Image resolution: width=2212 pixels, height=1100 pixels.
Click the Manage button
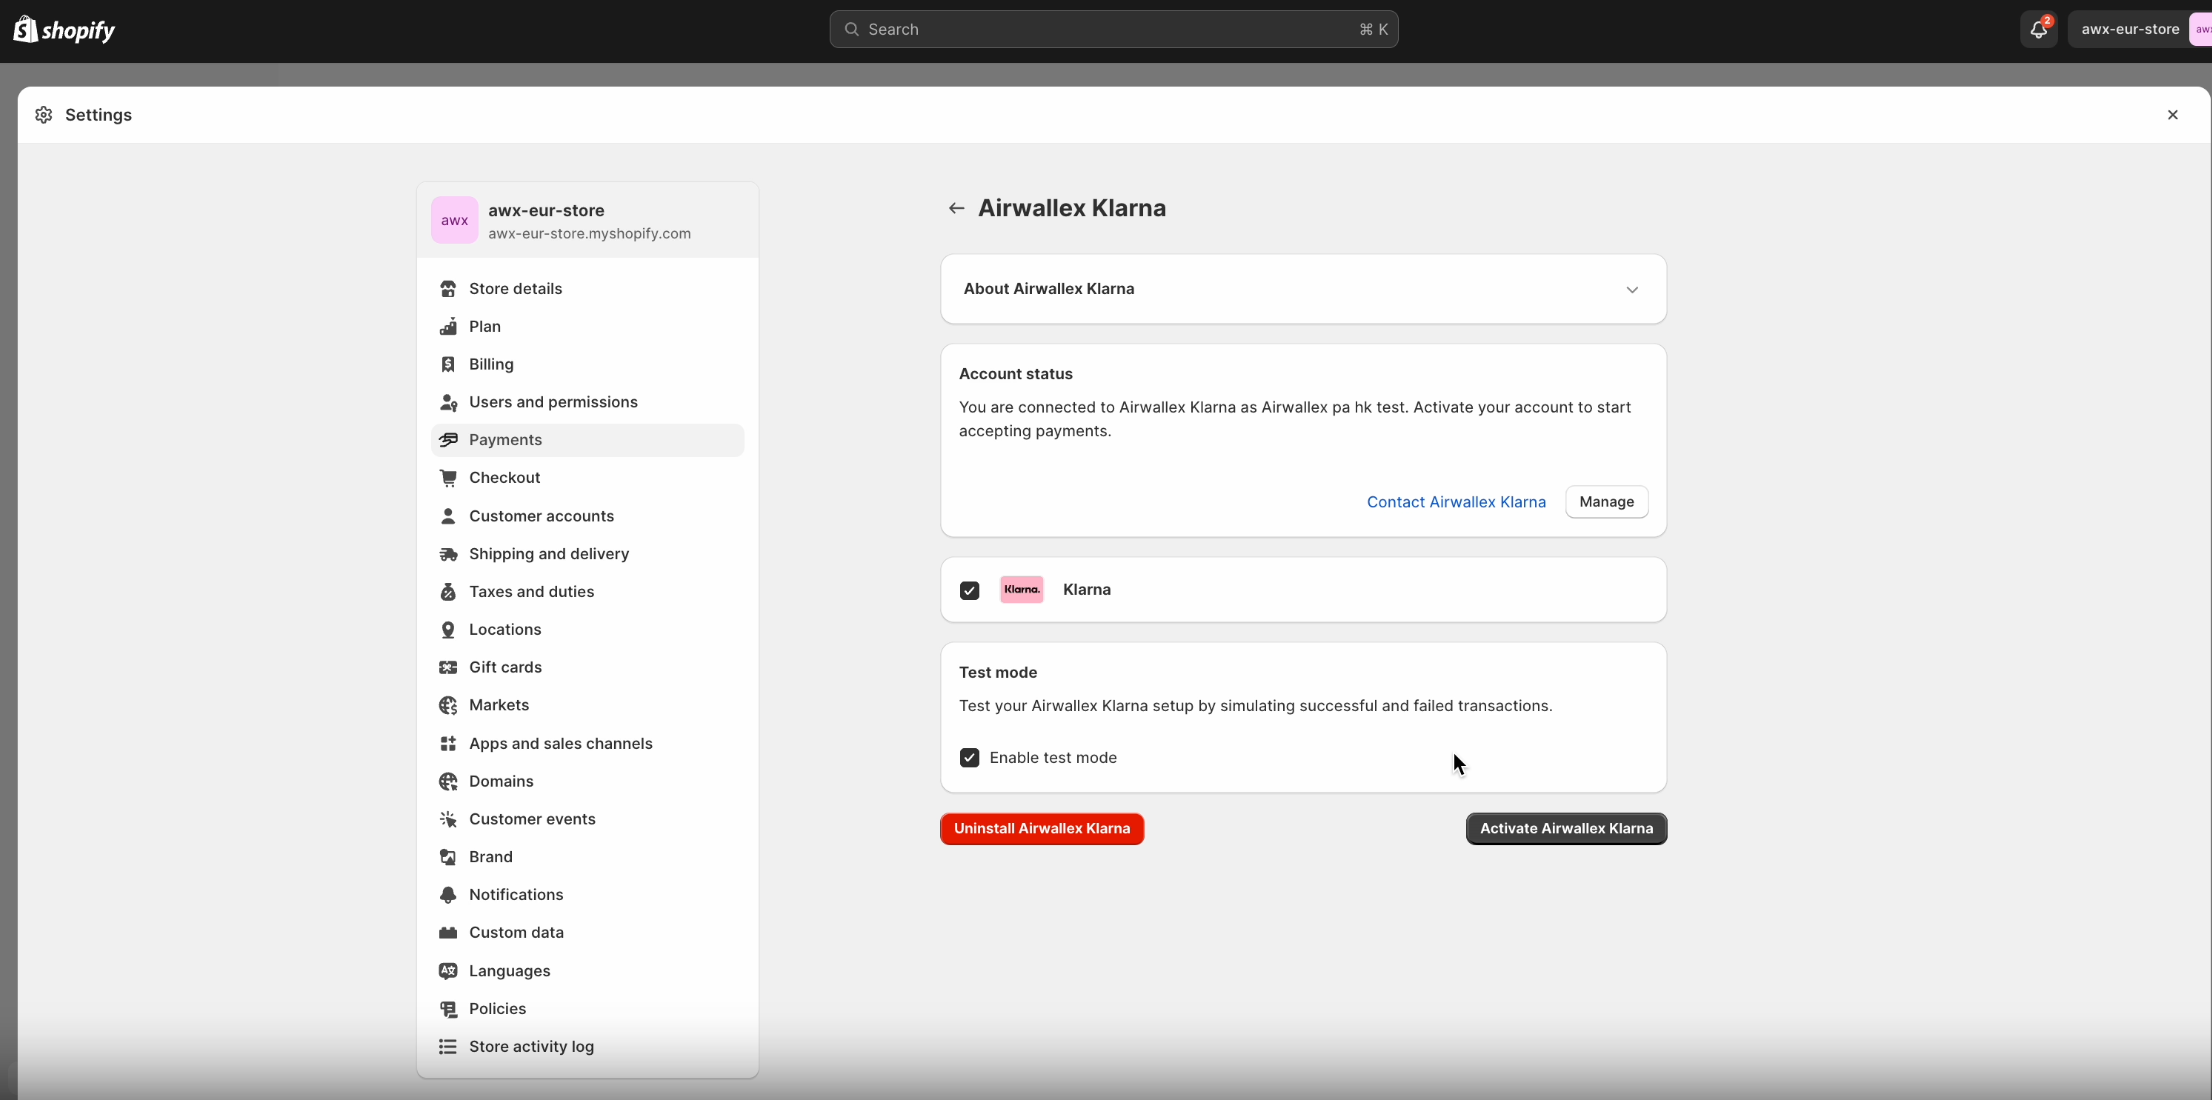(1606, 502)
